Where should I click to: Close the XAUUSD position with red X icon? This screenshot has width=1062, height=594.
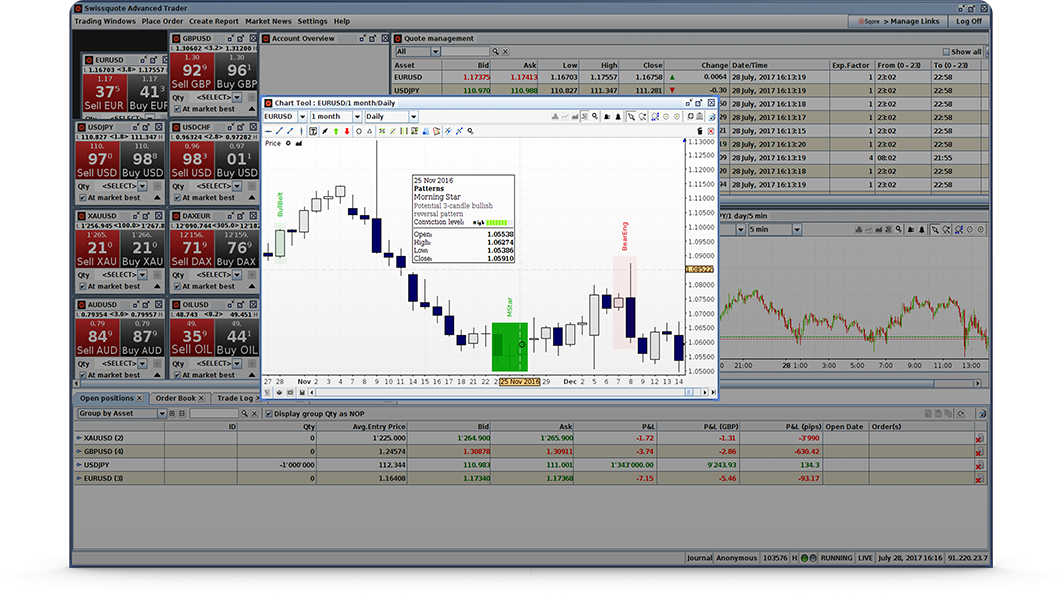click(979, 438)
